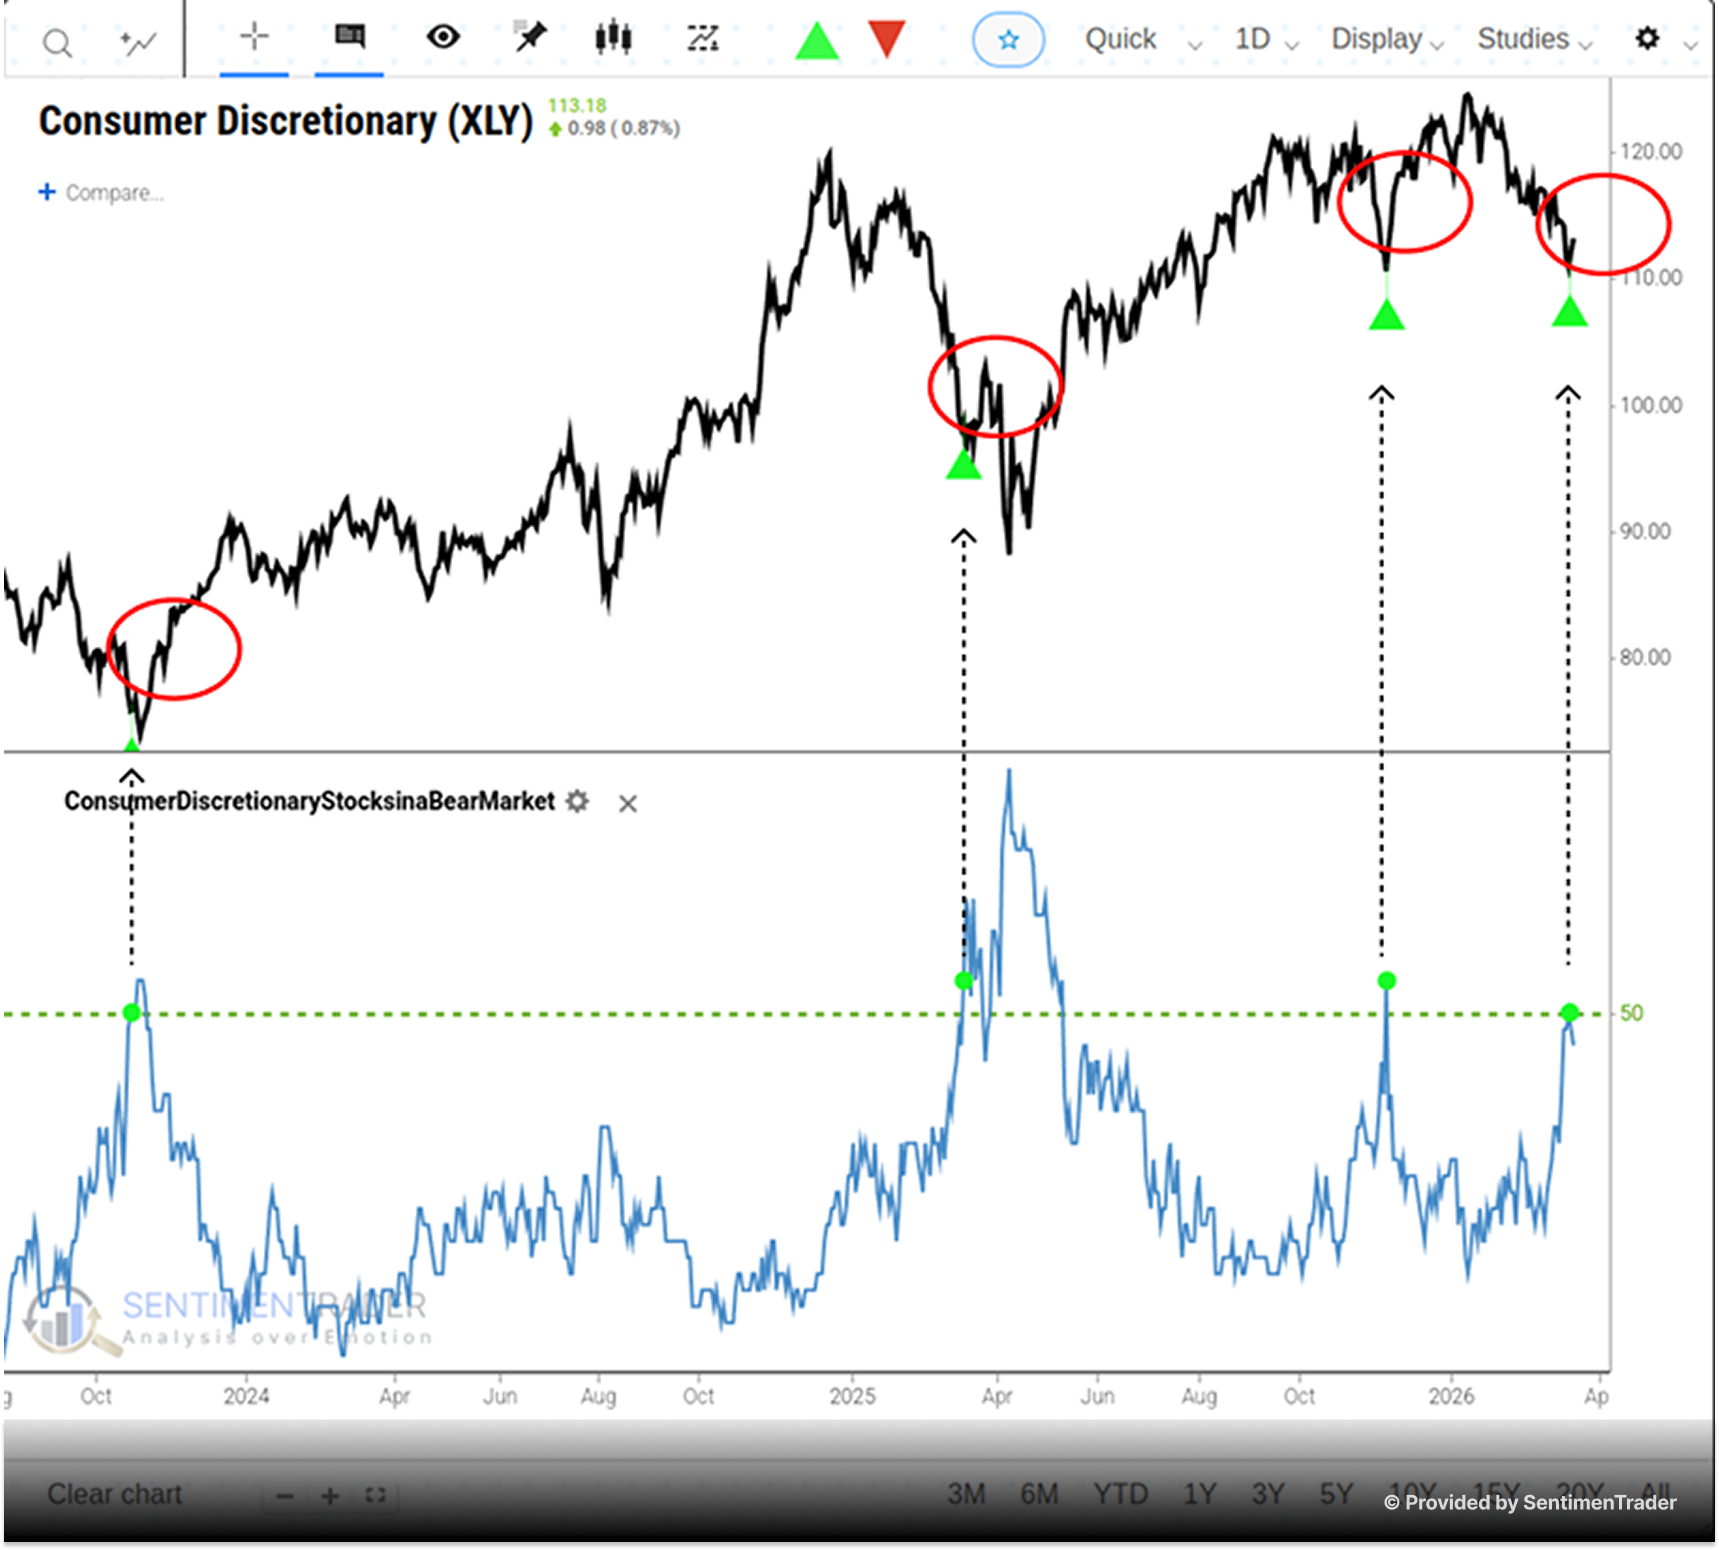The width and height of the screenshot is (1719, 1550).
Task: Click the green up-triangle marker tool
Action: pyautogui.click(x=817, y=40)
